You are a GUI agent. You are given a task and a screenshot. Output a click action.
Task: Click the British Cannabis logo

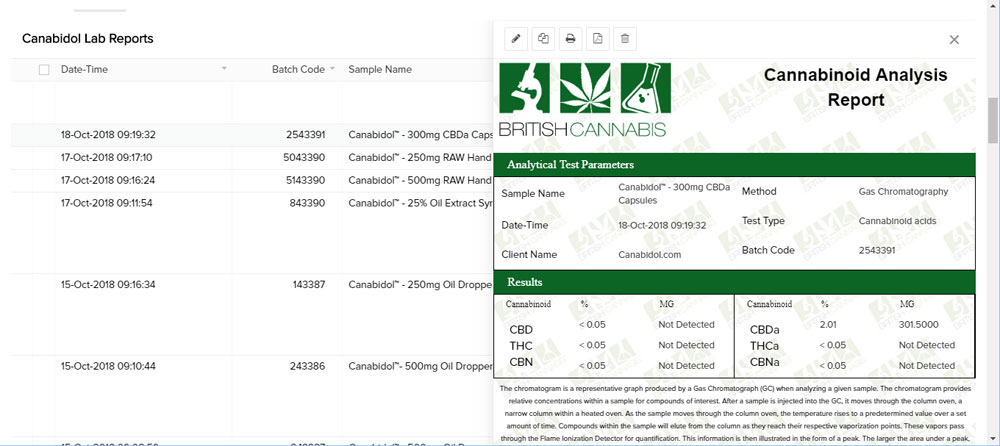(x=584, y=100)
